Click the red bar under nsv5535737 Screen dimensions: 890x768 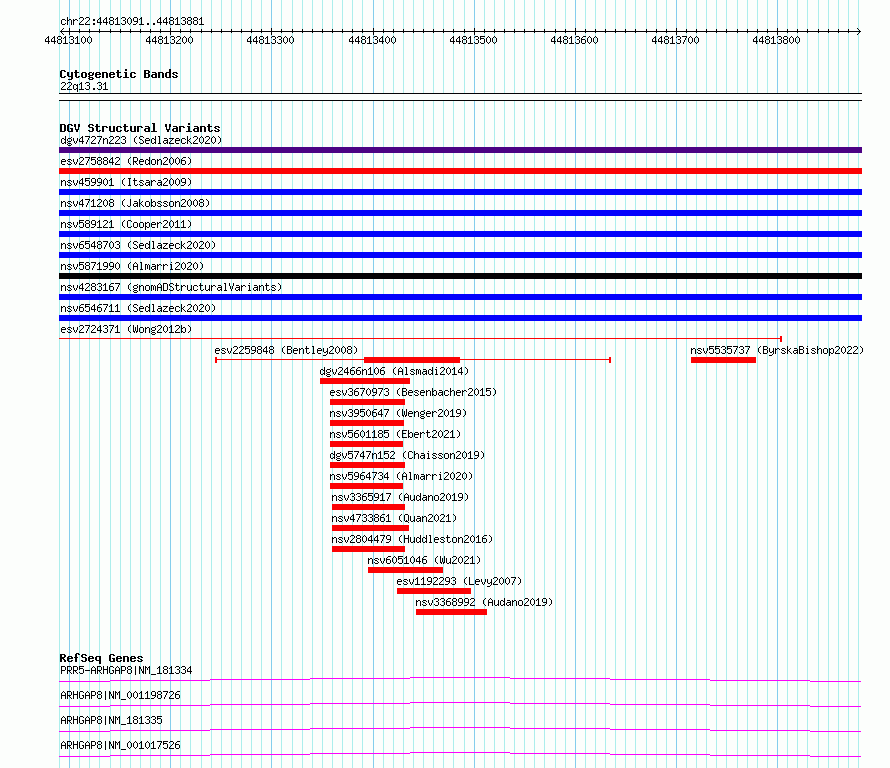pyautogui.click(x=723, y=360)
